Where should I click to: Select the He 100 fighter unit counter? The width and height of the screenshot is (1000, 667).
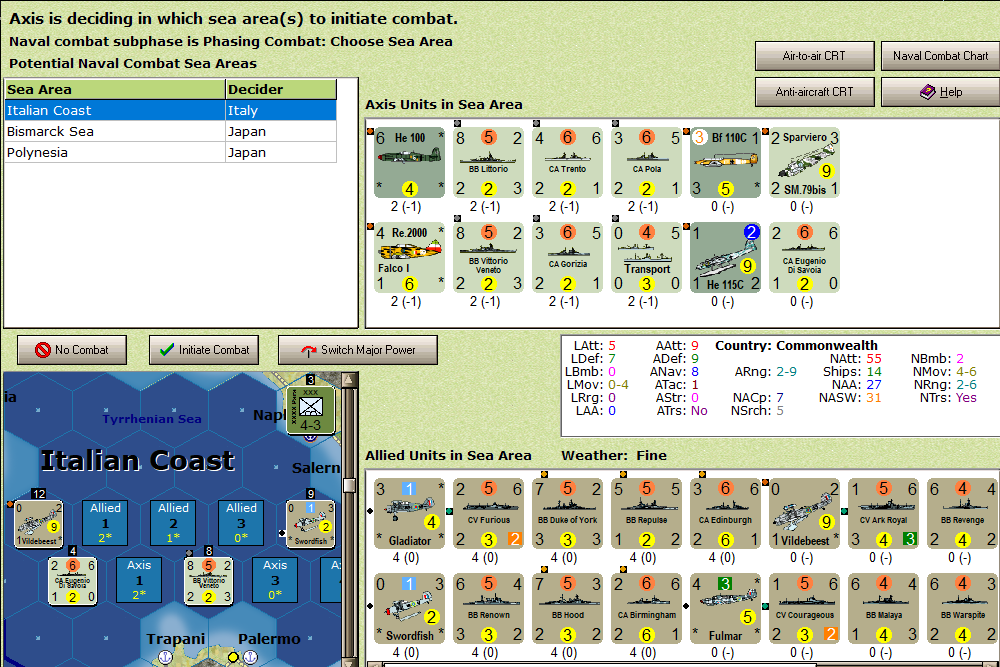click(x=409, y=163)
